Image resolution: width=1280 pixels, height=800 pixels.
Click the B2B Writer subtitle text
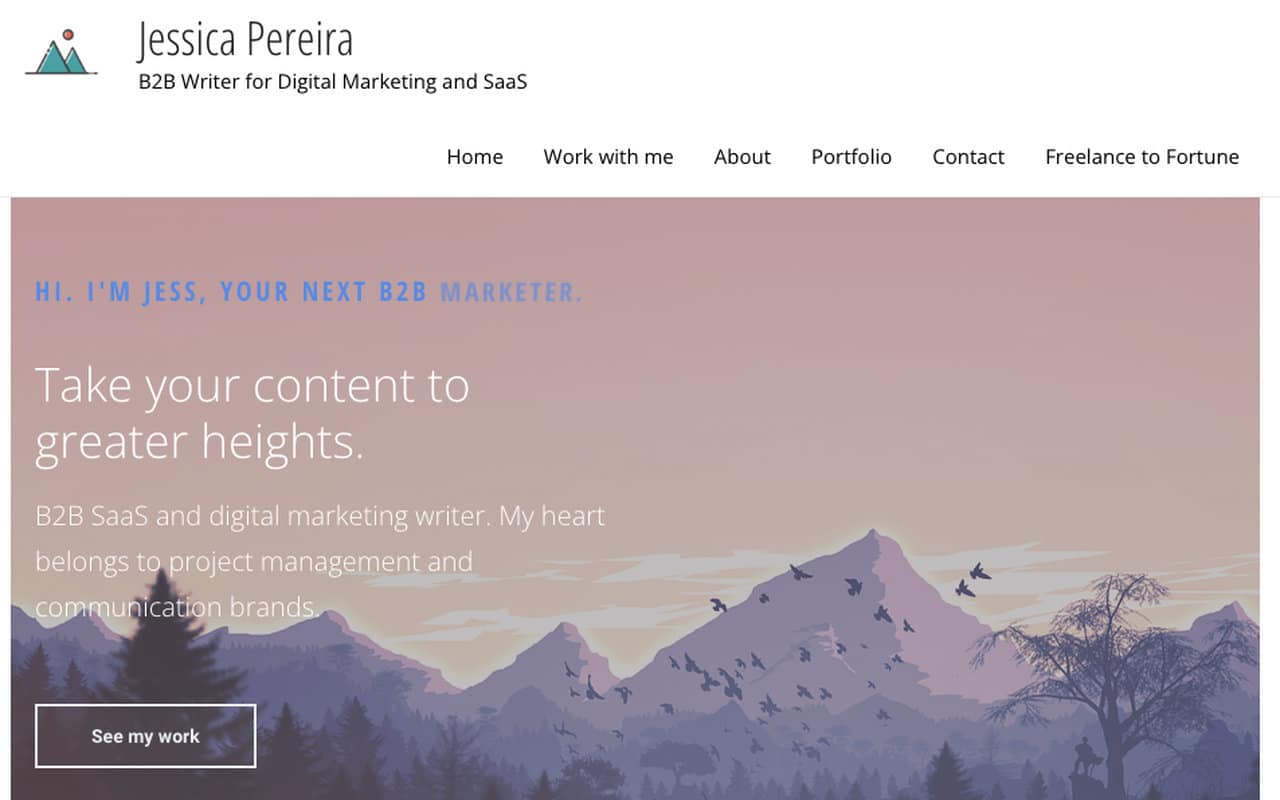click(332, 82)
